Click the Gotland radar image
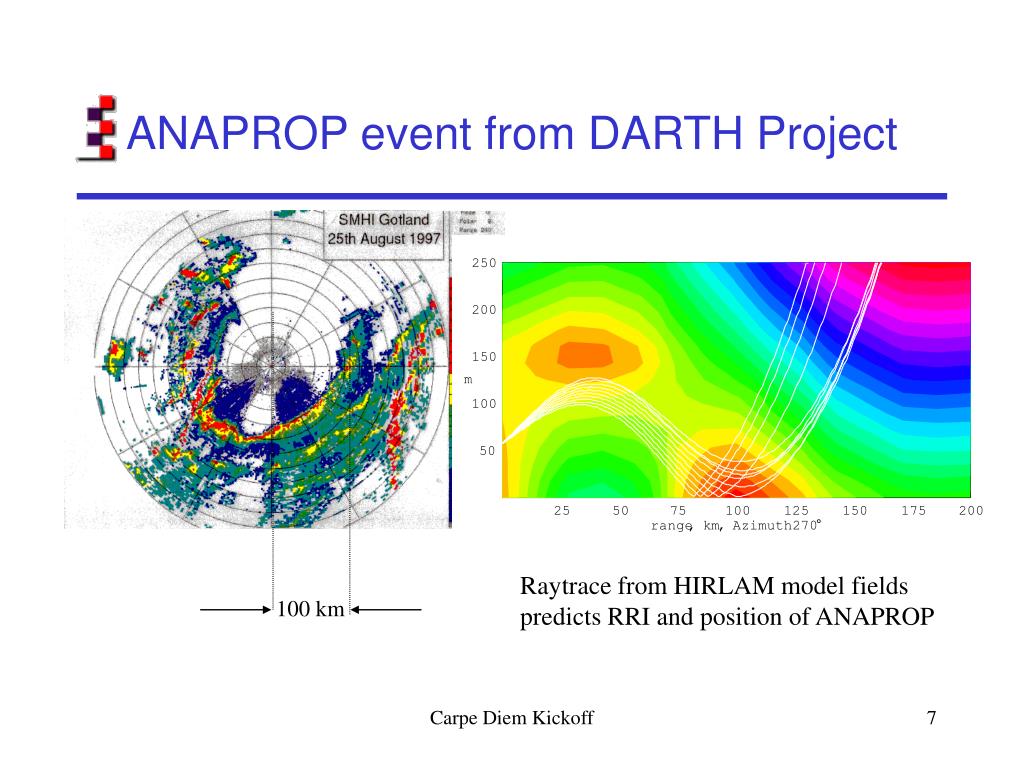1024x768 pixels. (257, 369)
